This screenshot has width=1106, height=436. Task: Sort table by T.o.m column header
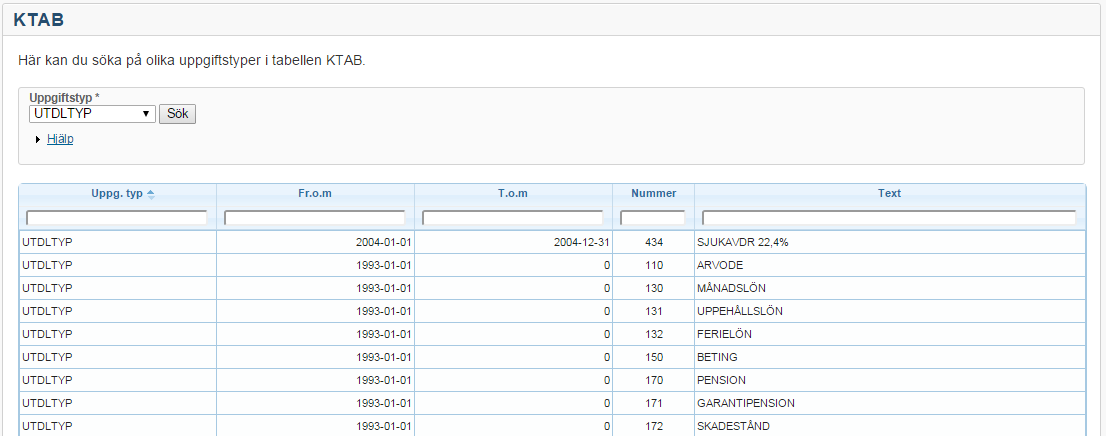click(x=512, y=194)
